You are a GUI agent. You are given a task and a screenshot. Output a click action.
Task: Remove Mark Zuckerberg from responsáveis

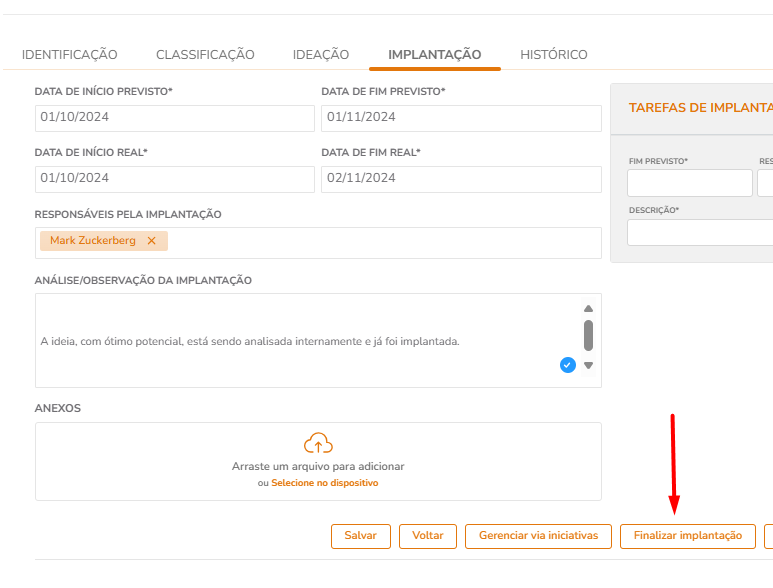coord(151,241)
